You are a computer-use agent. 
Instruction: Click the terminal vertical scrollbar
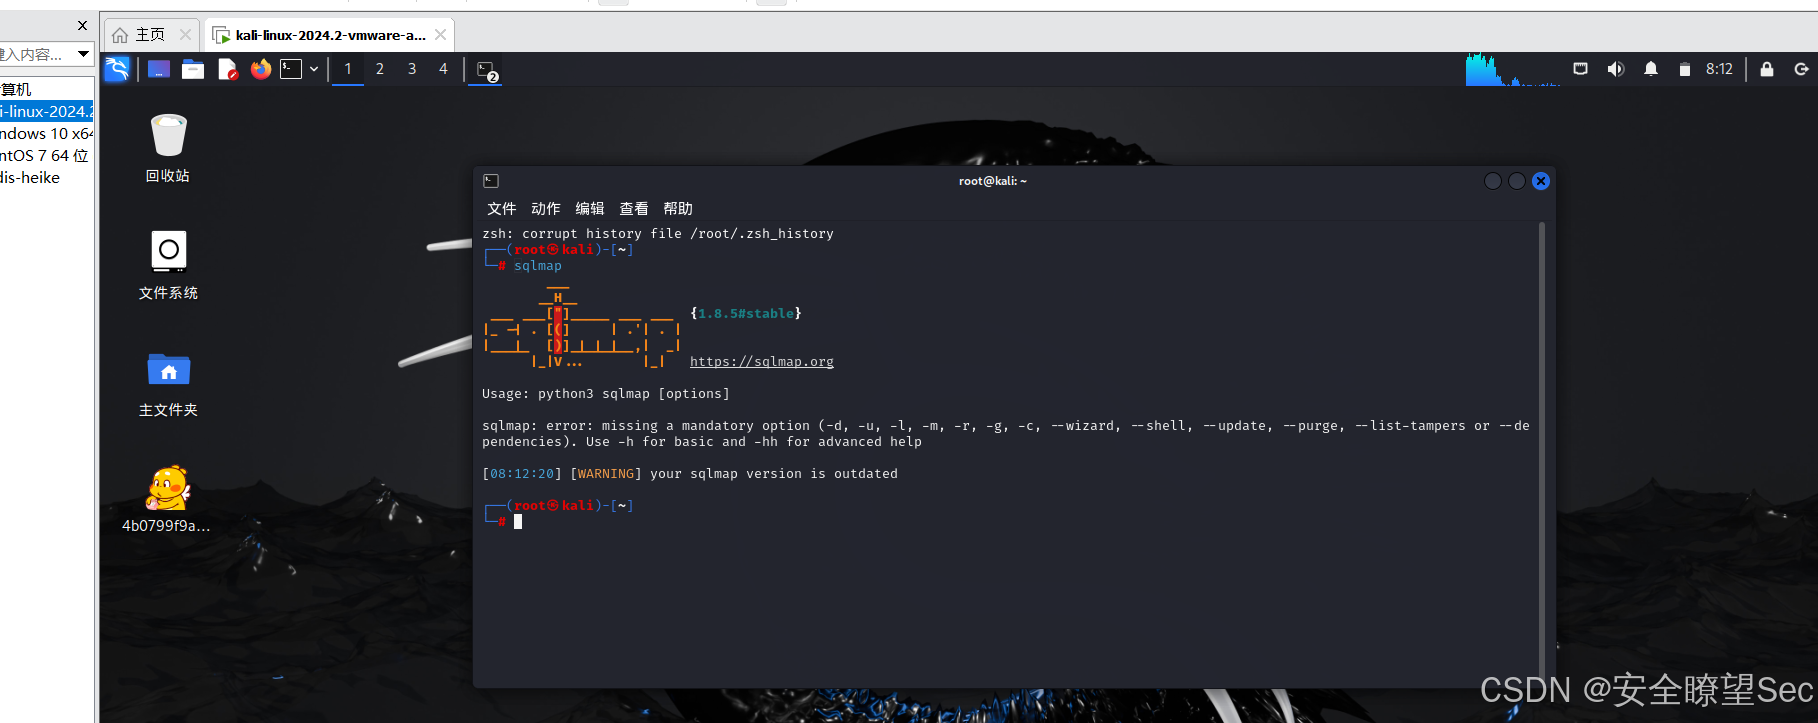1542,450
